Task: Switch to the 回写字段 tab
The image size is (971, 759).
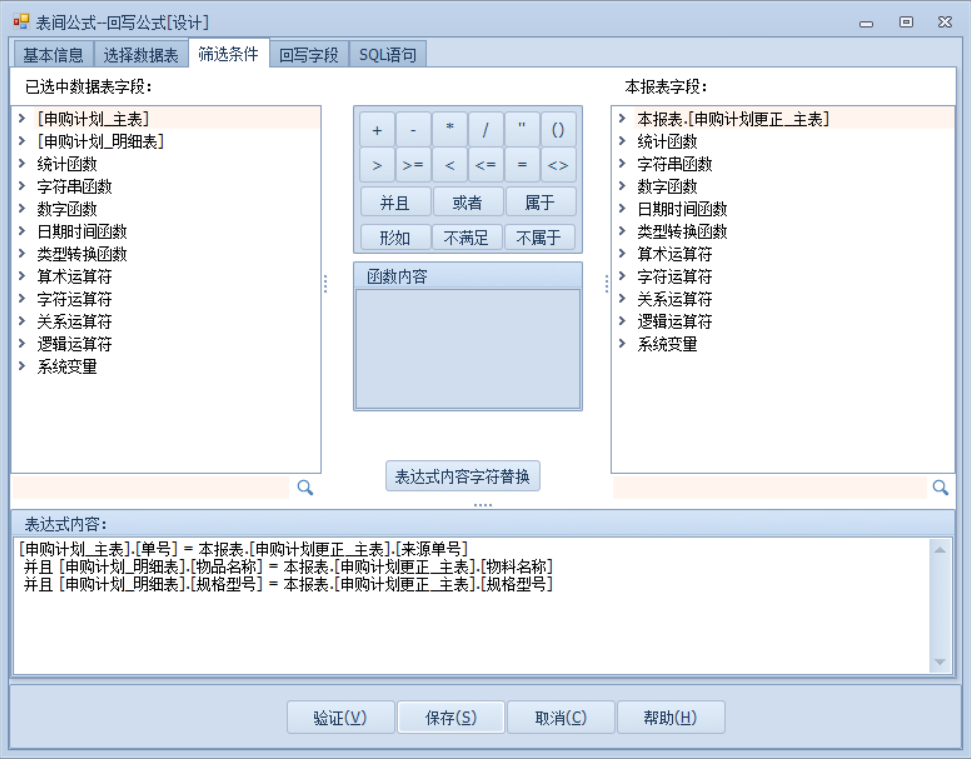Action: [309, 55]
